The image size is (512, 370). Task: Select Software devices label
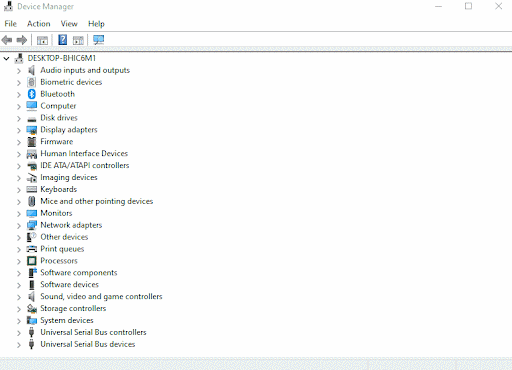pyautogui.click(x=70, y=284)
